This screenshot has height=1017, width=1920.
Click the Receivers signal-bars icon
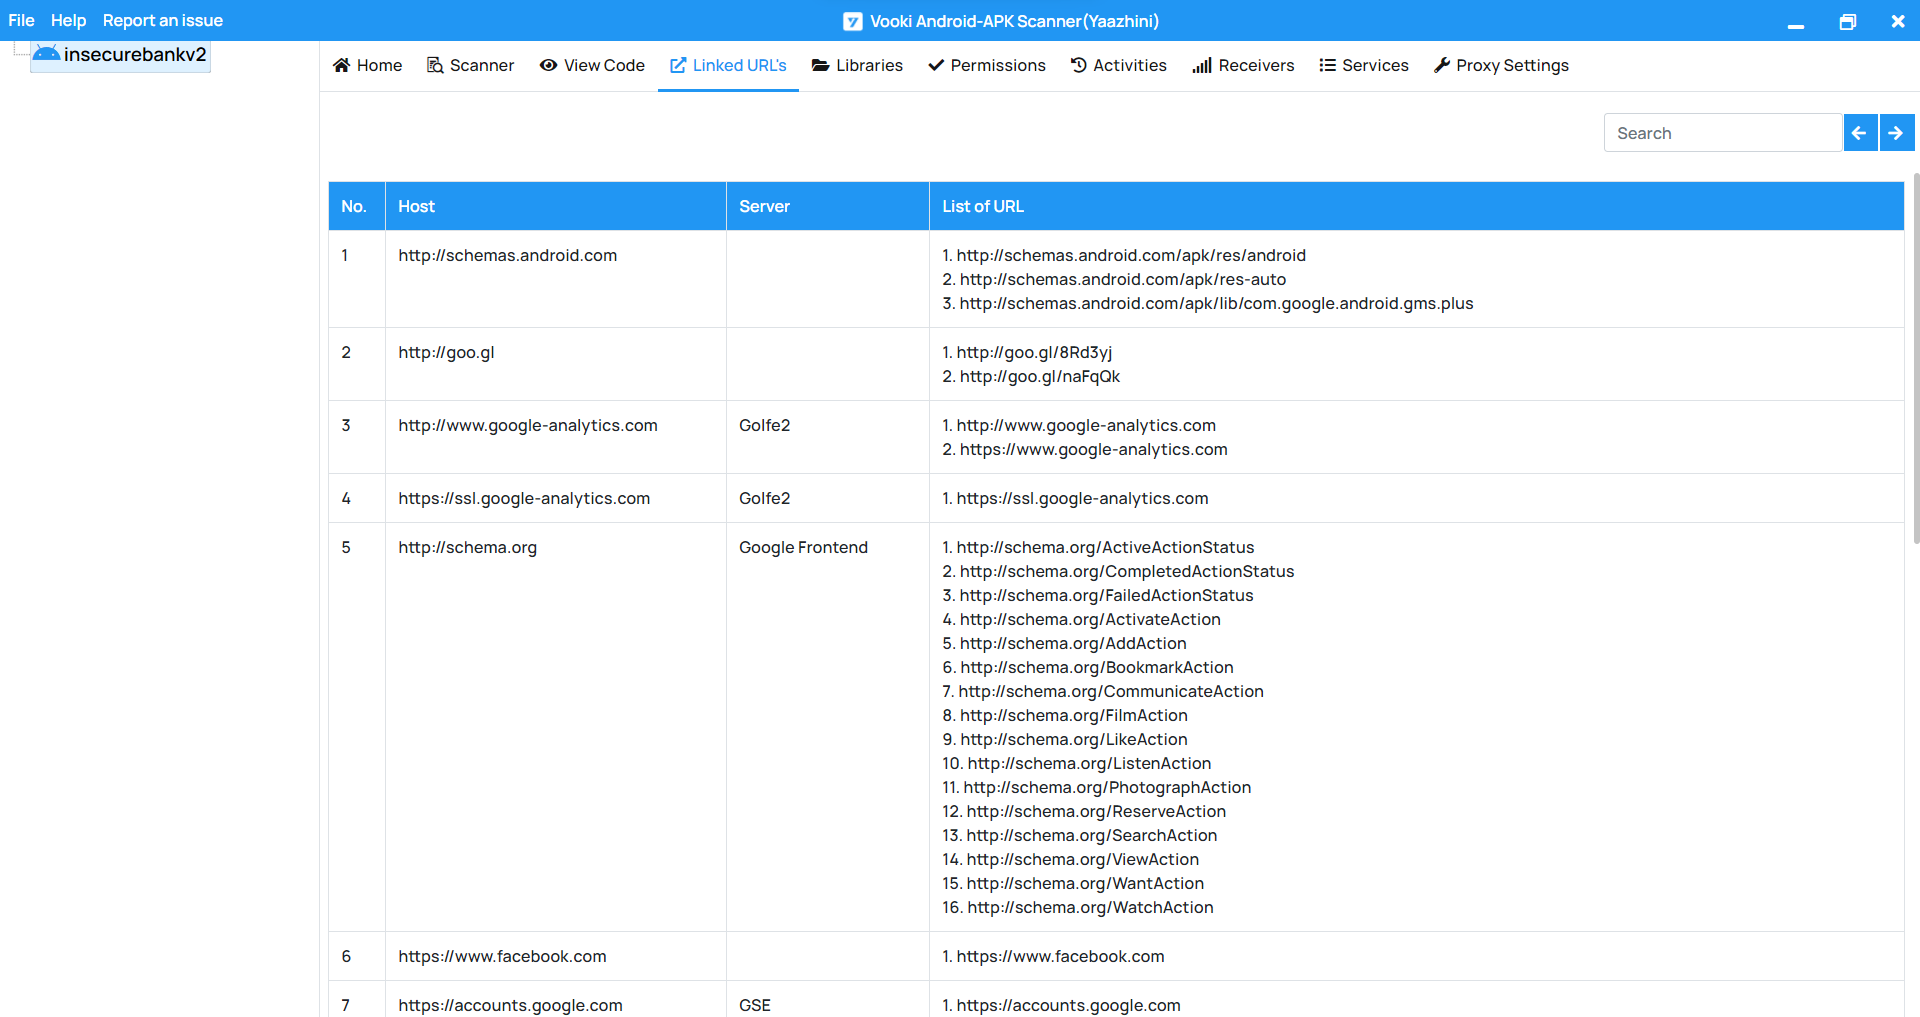pos(1202,65)
